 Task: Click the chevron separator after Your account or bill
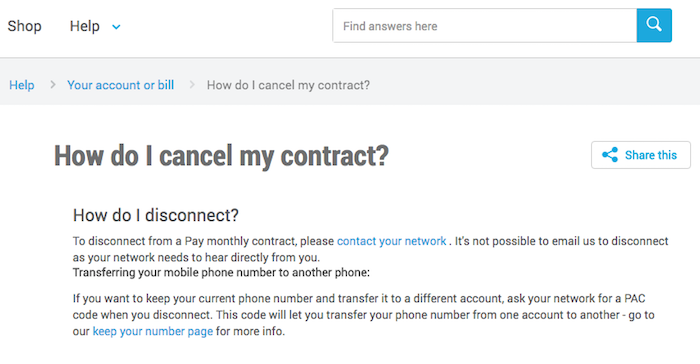point(192,84)
